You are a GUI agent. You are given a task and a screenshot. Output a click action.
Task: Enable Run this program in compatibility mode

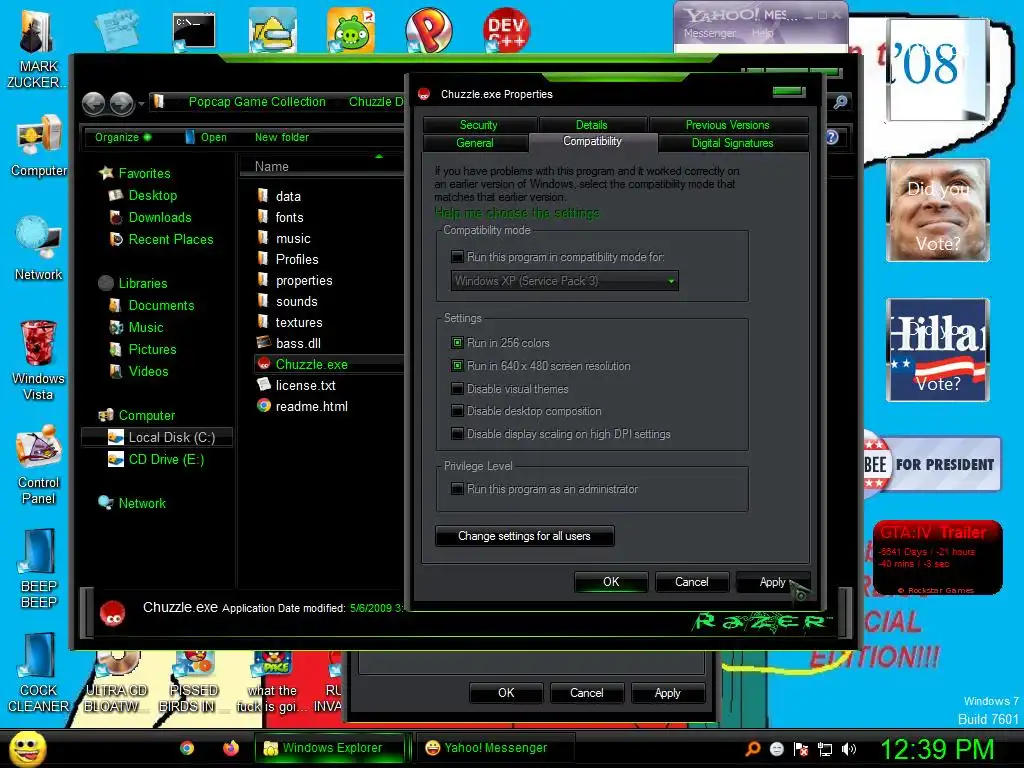click(x=458, y=257)
